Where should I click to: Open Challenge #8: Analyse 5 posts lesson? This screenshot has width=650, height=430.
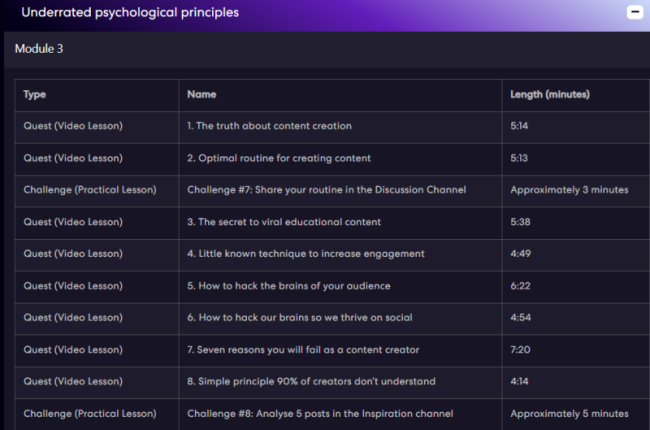coord(319,414)
